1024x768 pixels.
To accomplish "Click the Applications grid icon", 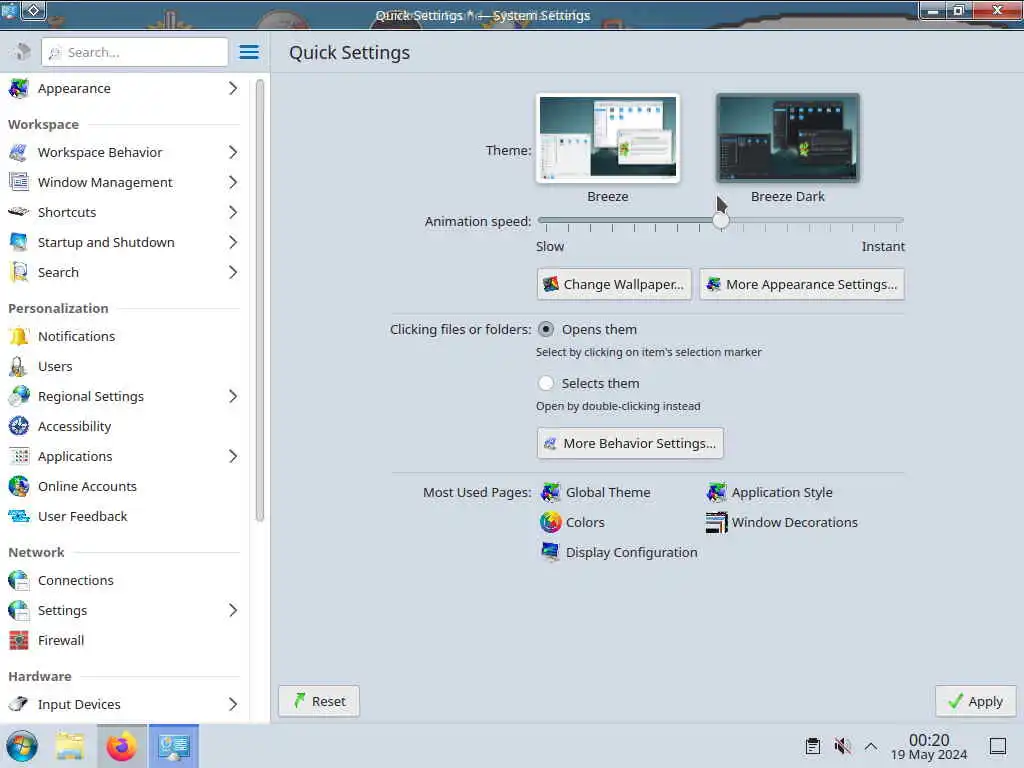I will pos(19,456).
